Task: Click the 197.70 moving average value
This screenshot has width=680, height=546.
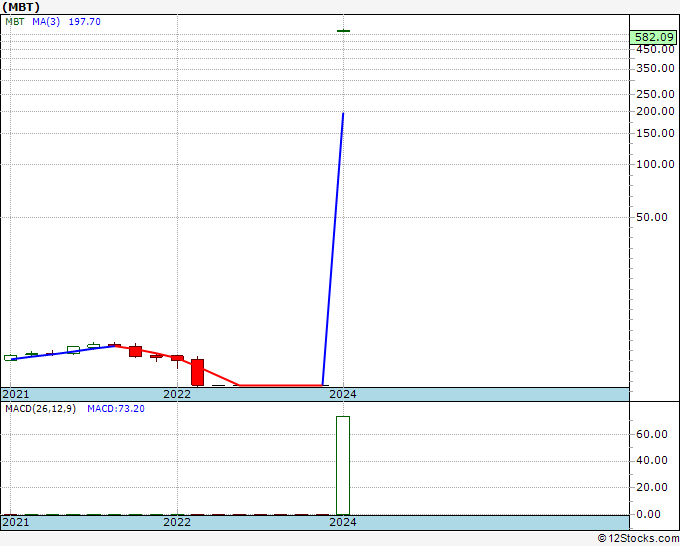Action: tap(85, 22)
